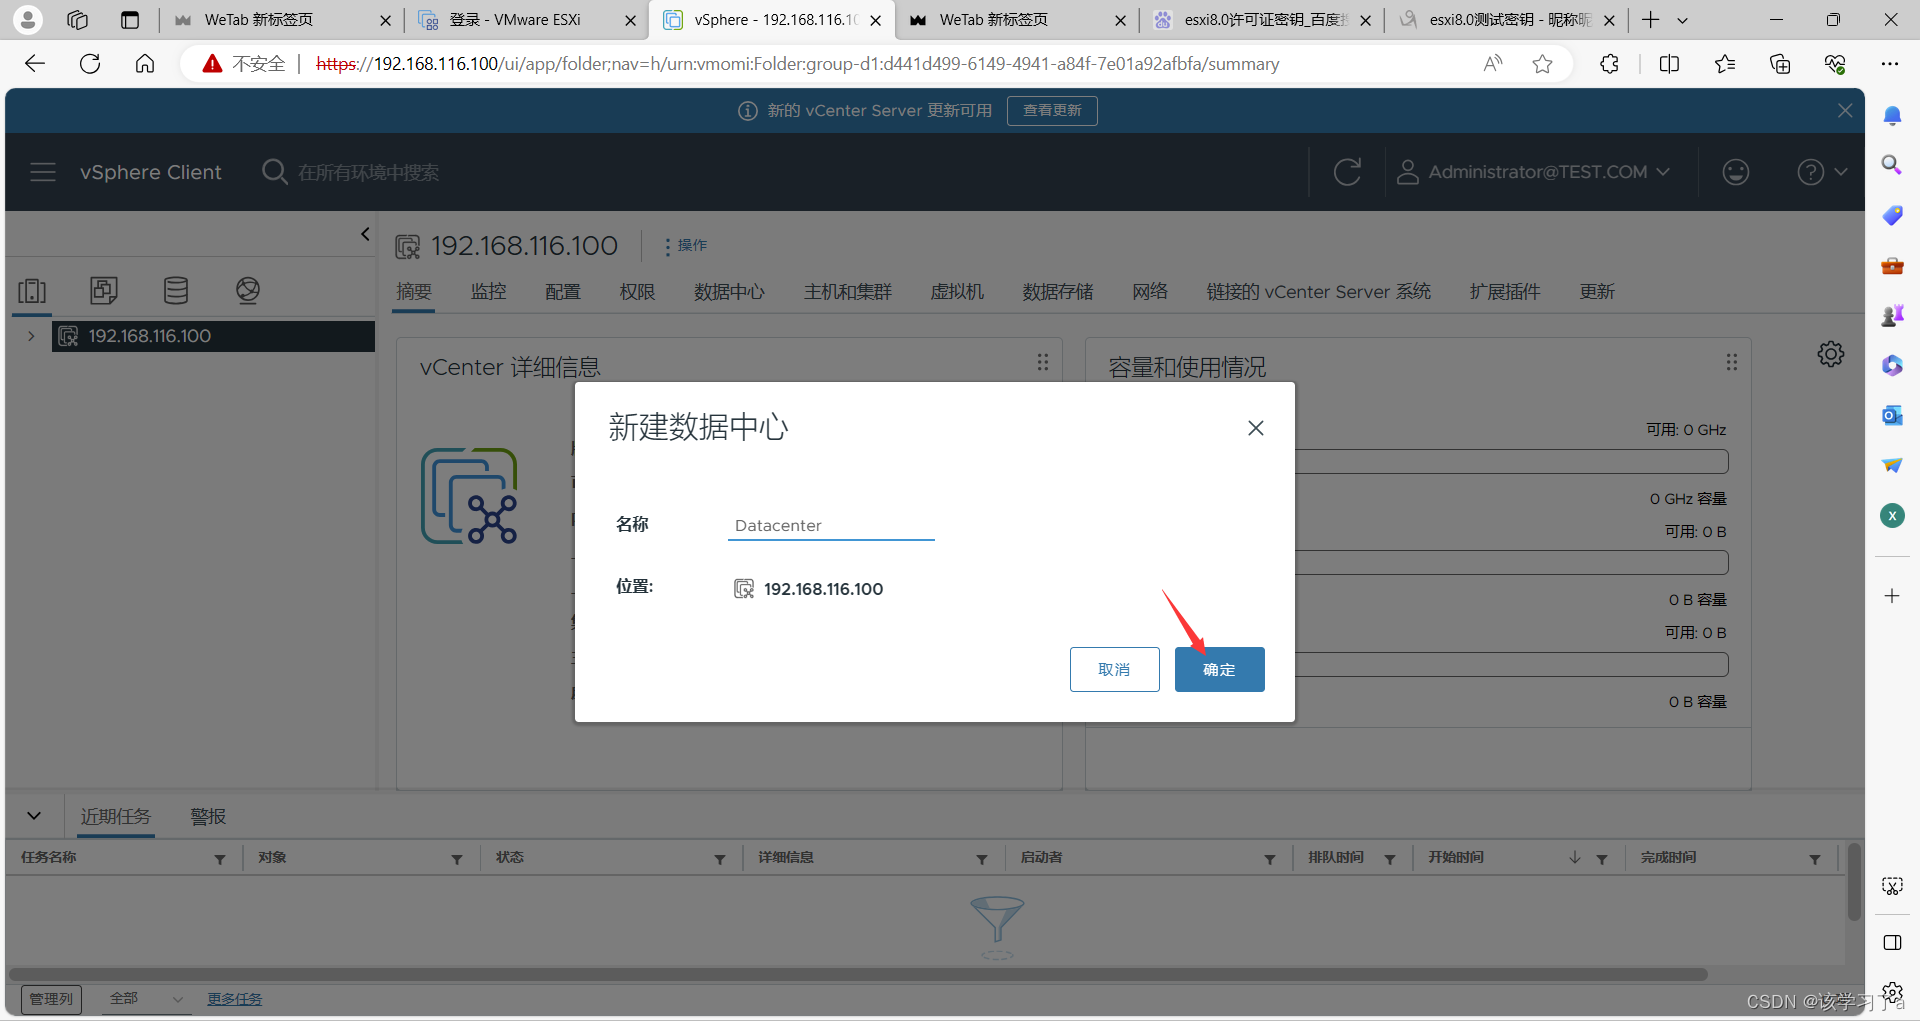Collapse the left navigation pane
The height and width of the screenshot is (1021, 1920).
point(365,234)
